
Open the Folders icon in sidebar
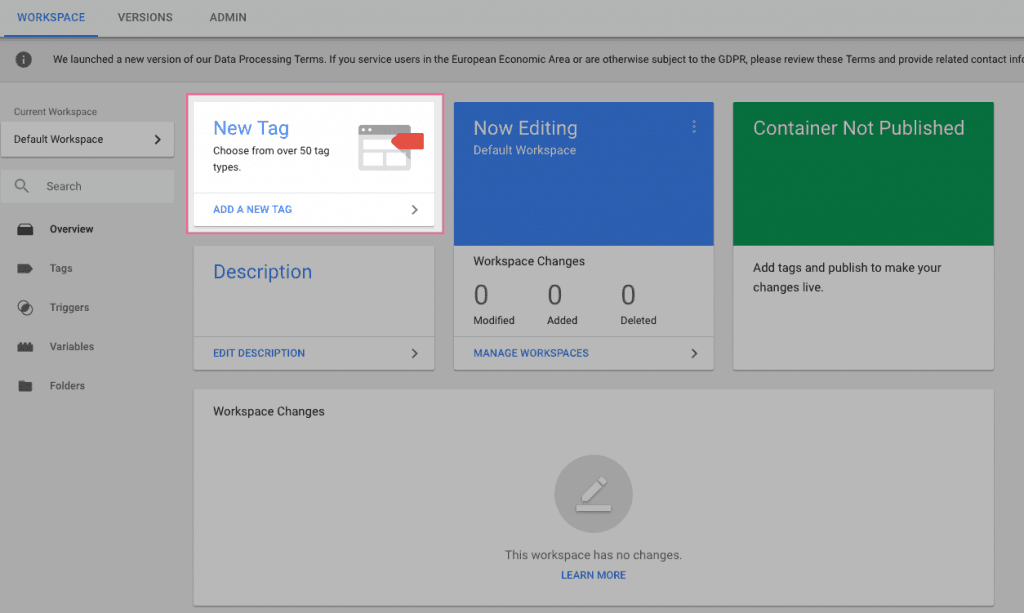(x=25, y=386)
